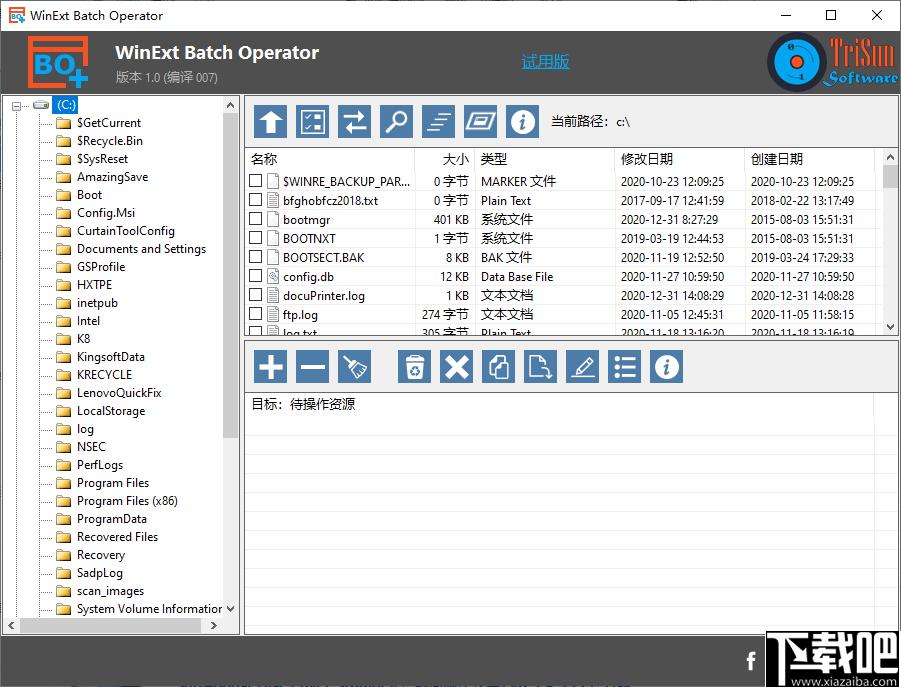Click the move files icon

540,366
